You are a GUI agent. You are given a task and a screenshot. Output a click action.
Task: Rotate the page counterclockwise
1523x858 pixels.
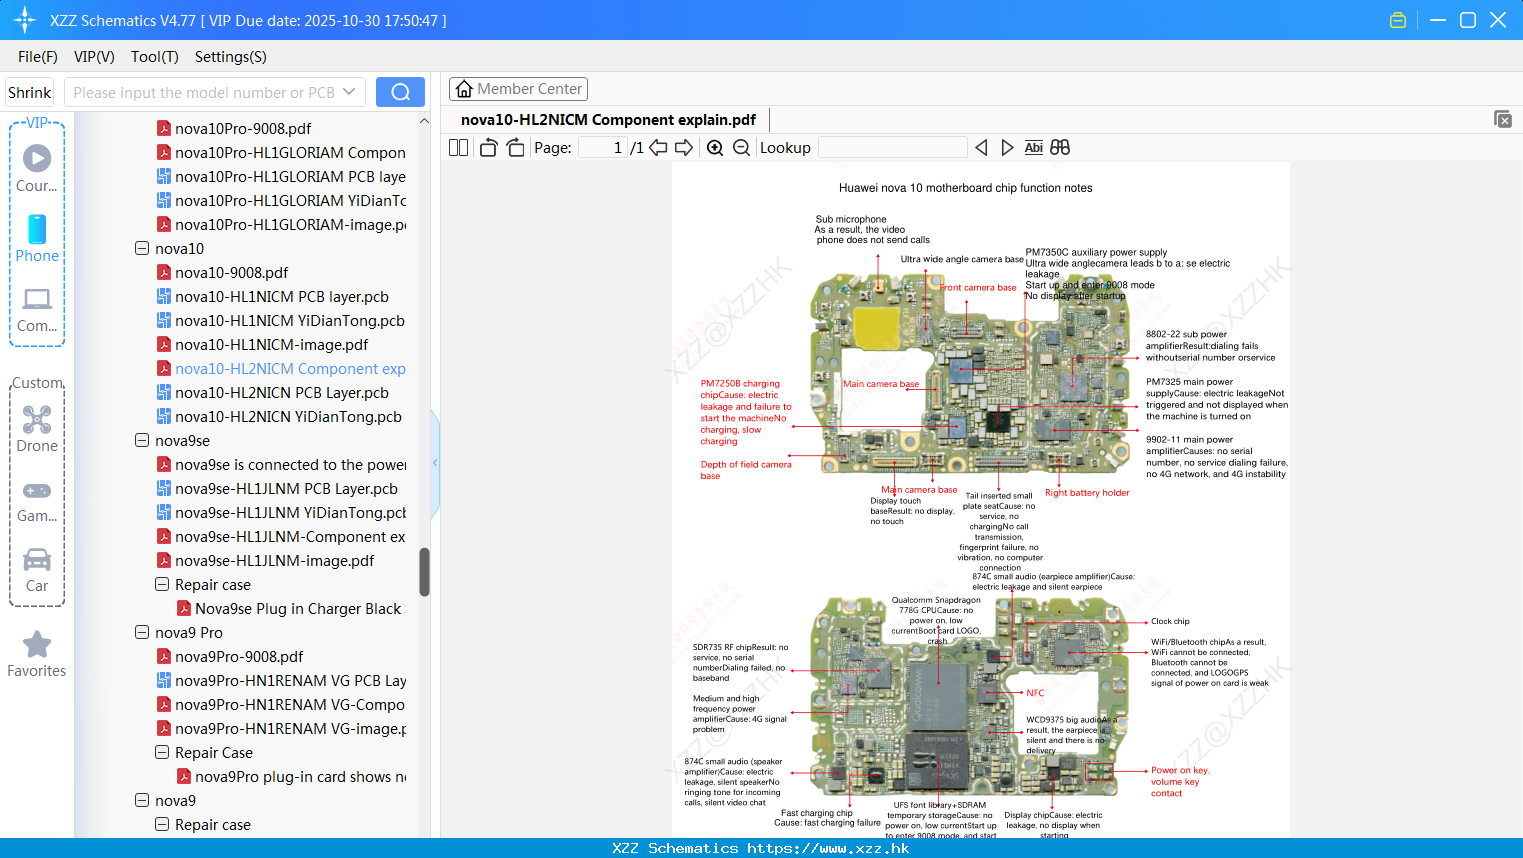488,147
